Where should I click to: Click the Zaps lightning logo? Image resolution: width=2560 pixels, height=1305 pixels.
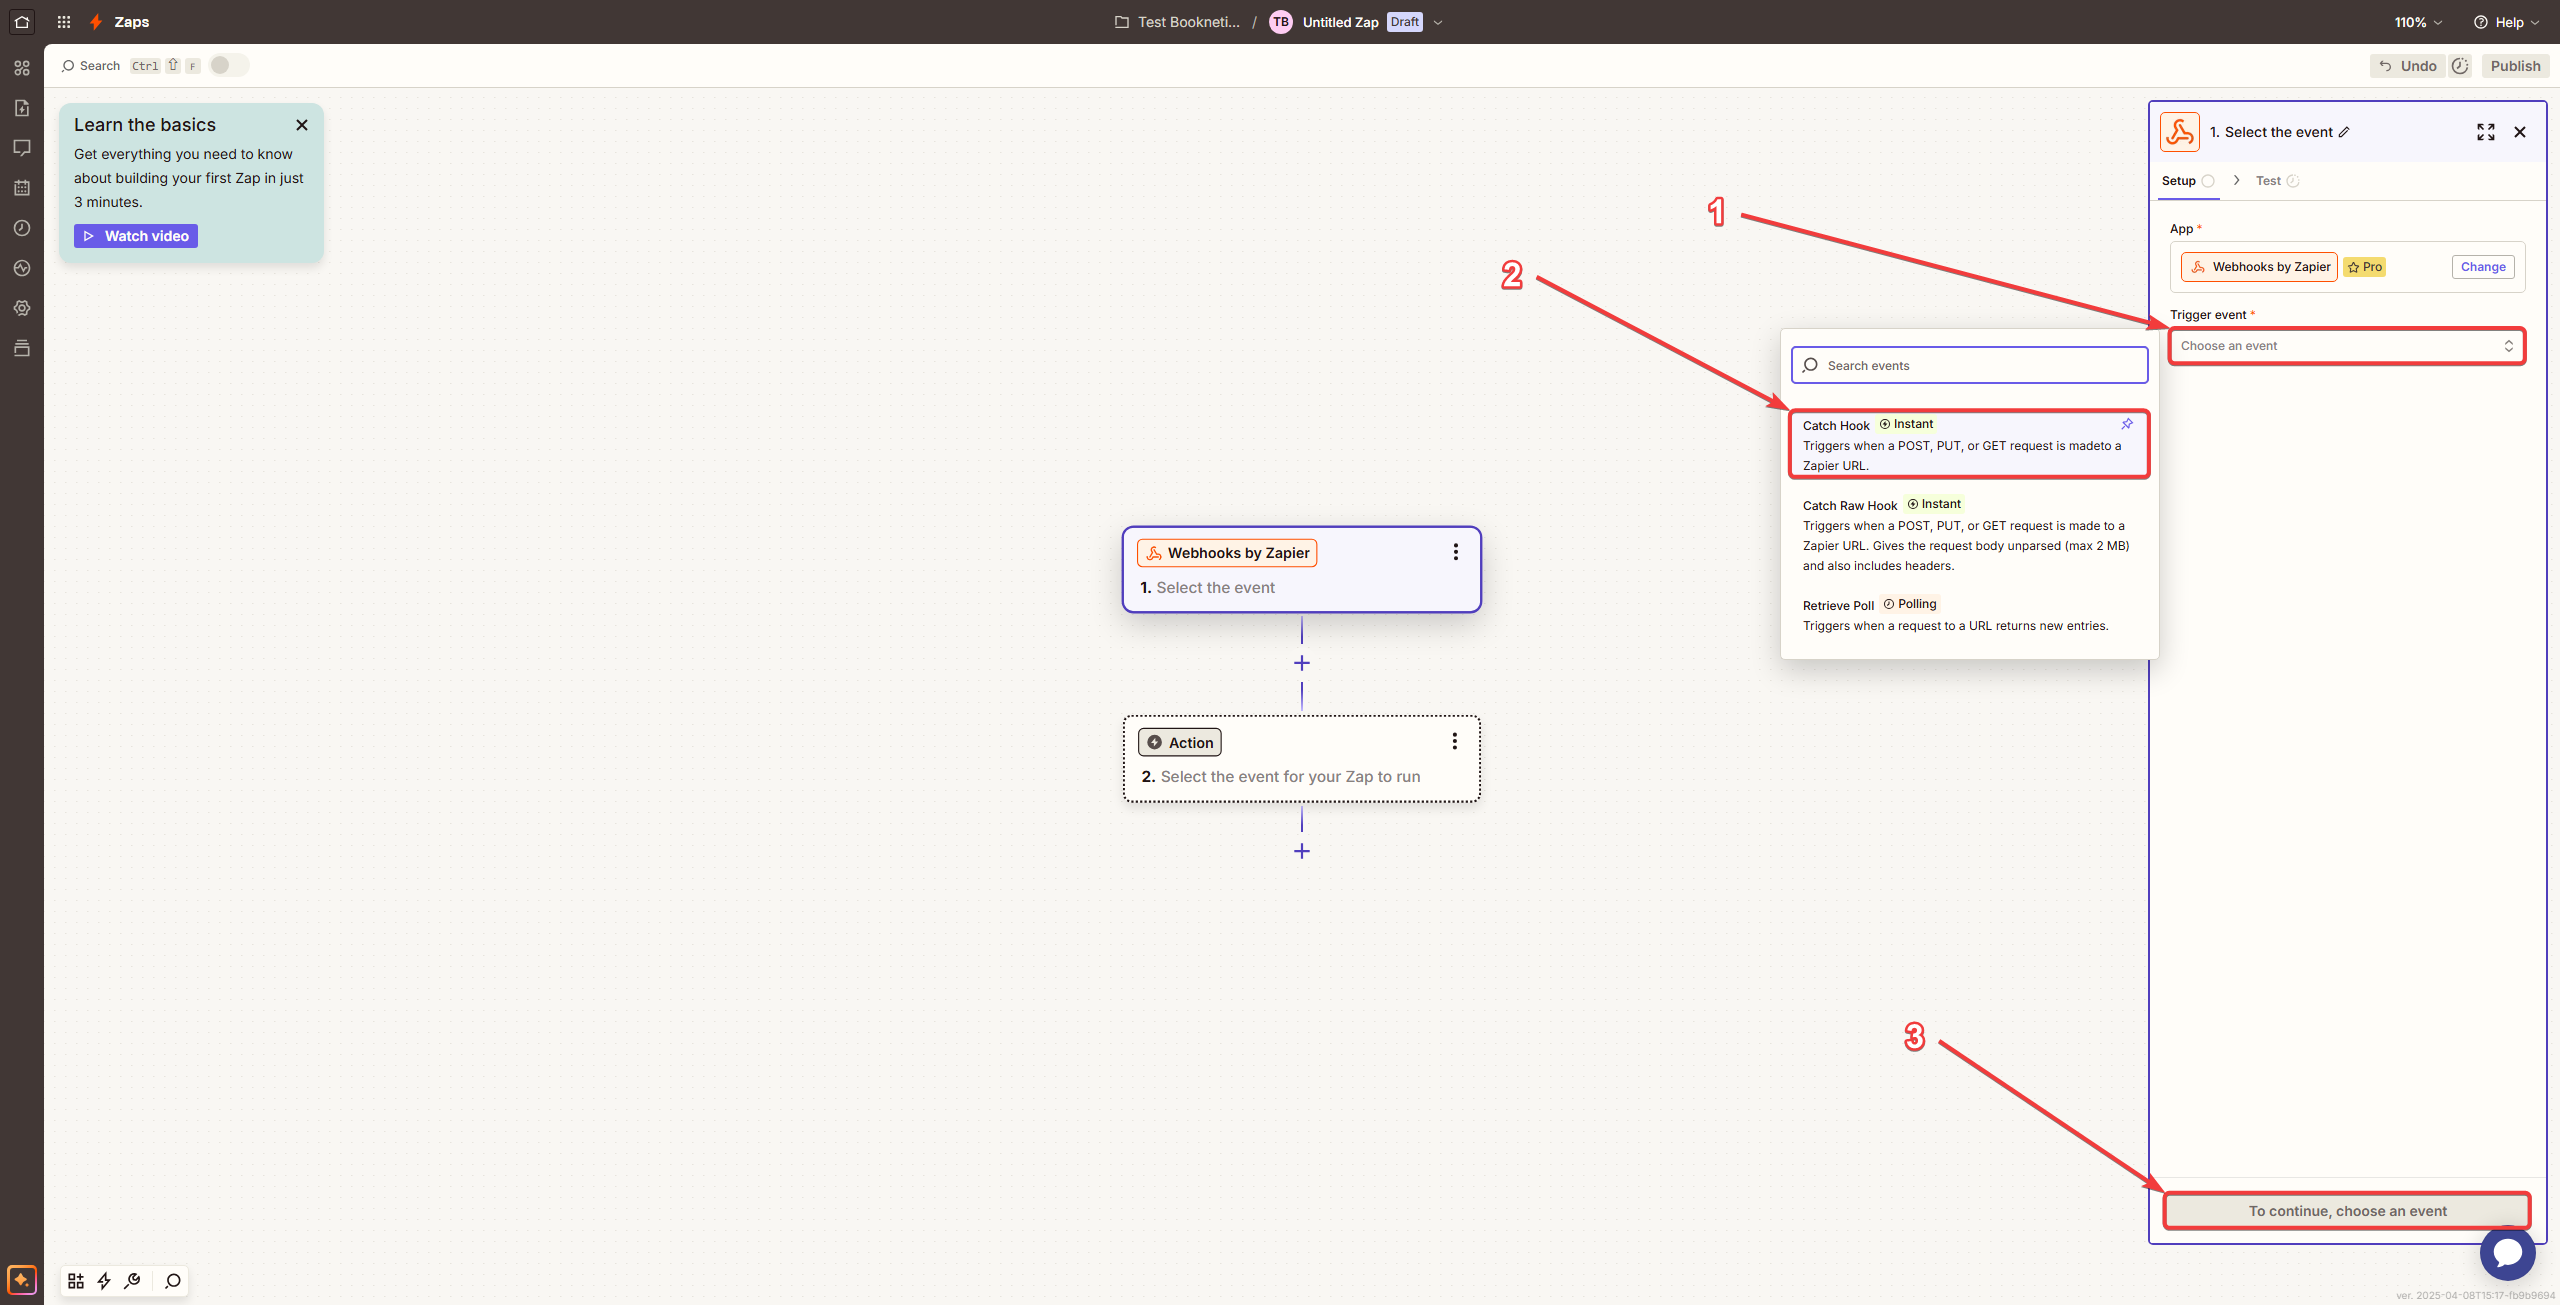point(96,21)
